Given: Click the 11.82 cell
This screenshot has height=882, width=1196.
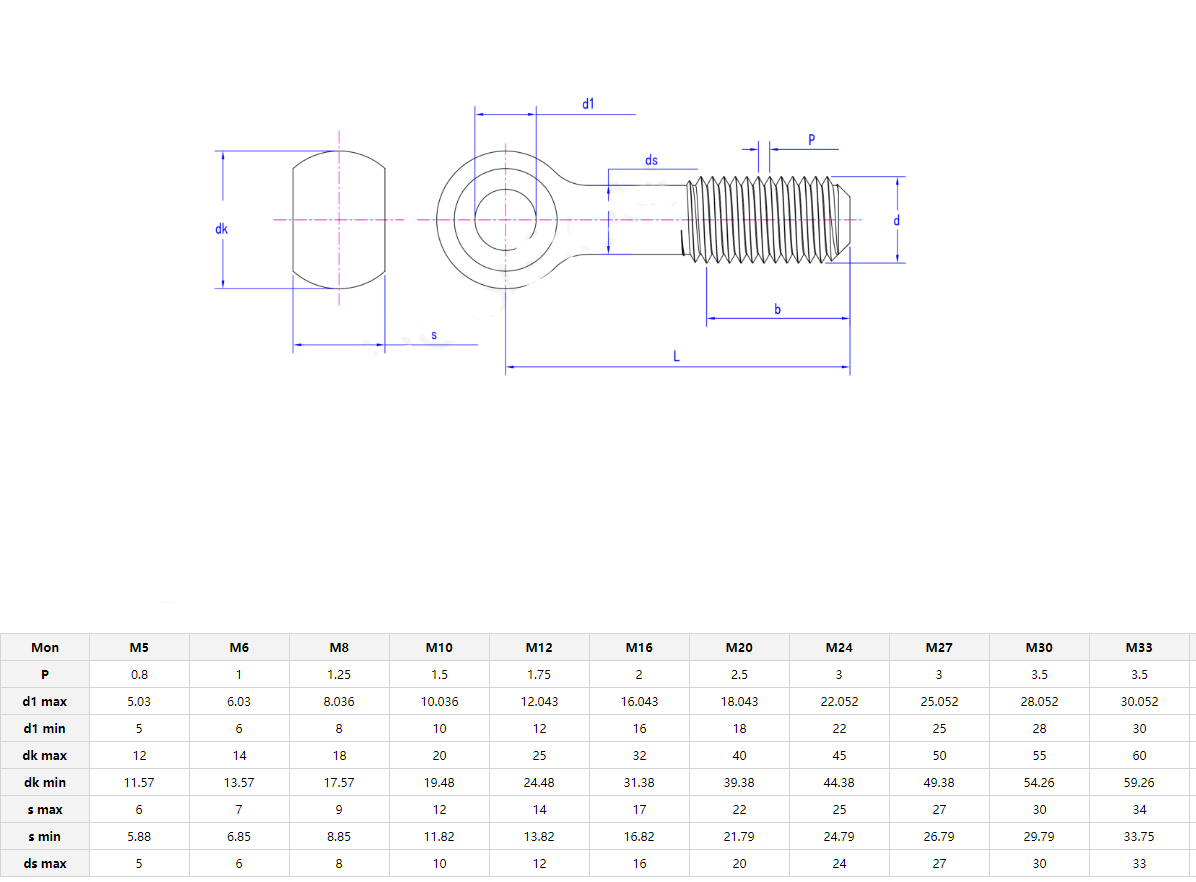Looking at the screenshot, I should (439, 836).
